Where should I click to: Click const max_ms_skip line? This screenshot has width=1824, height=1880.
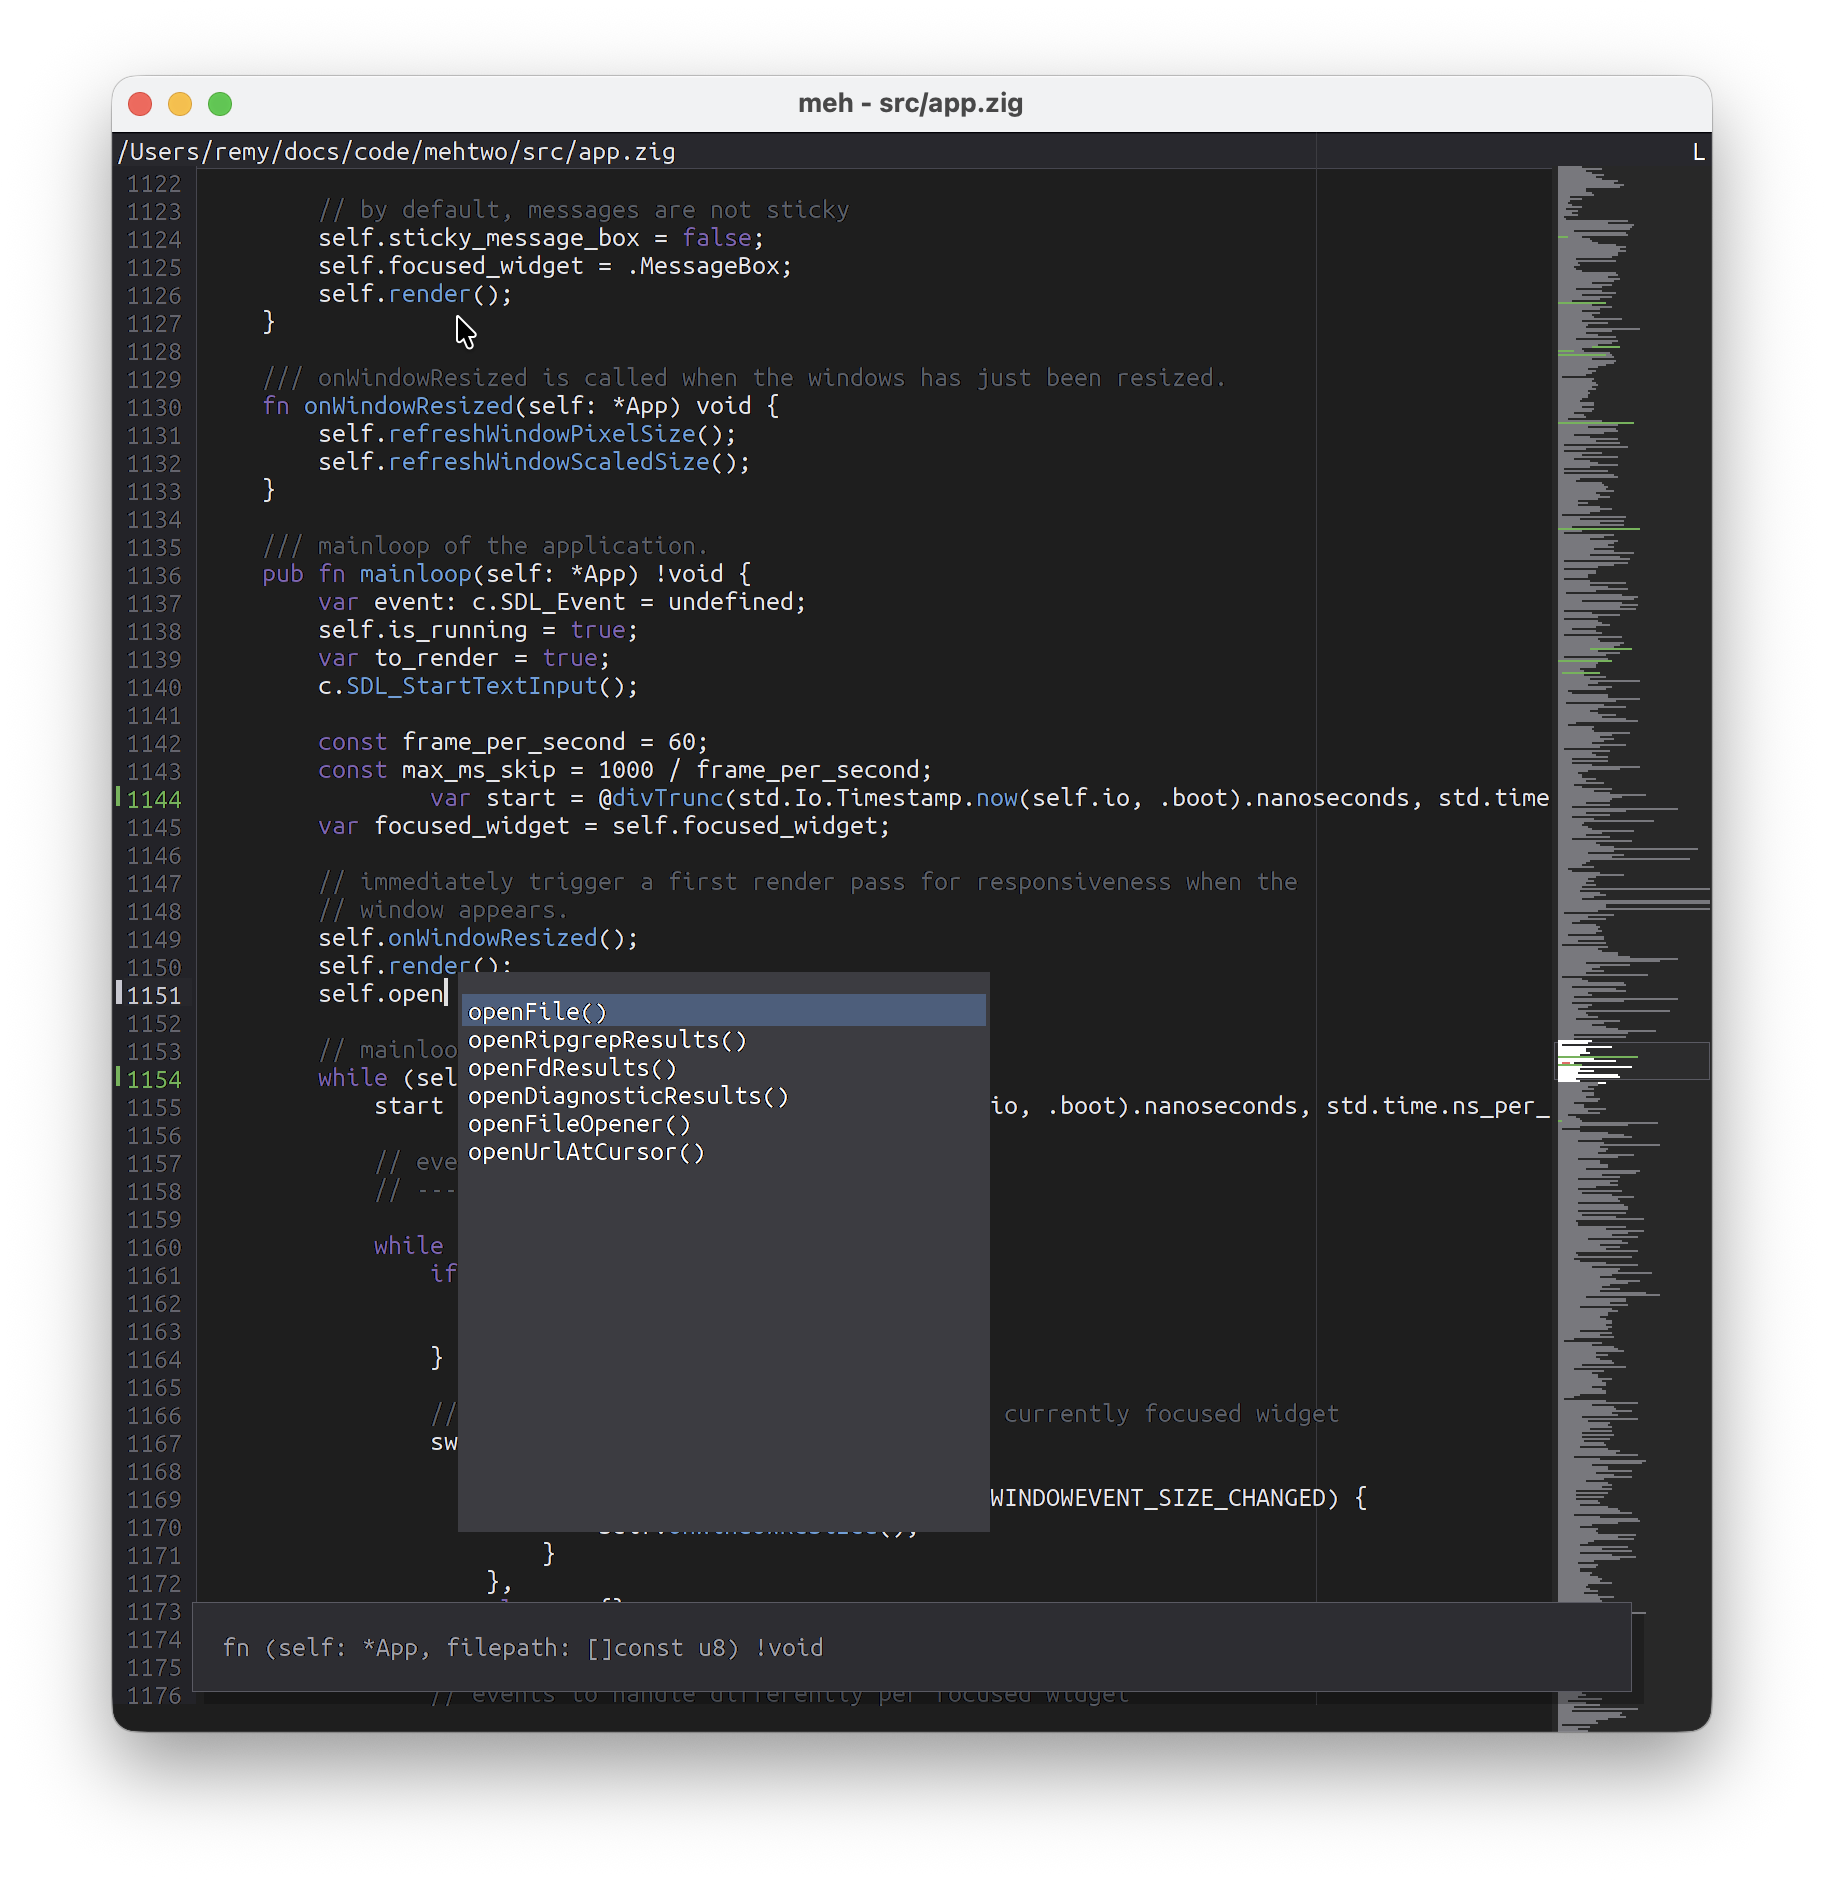tap(625, 770)
